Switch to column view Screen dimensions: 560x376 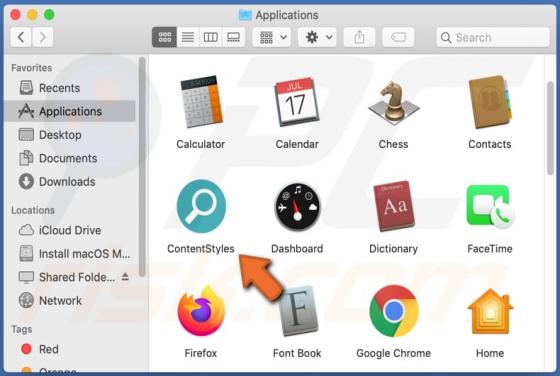pyautogui.click(x=210, y=37)
